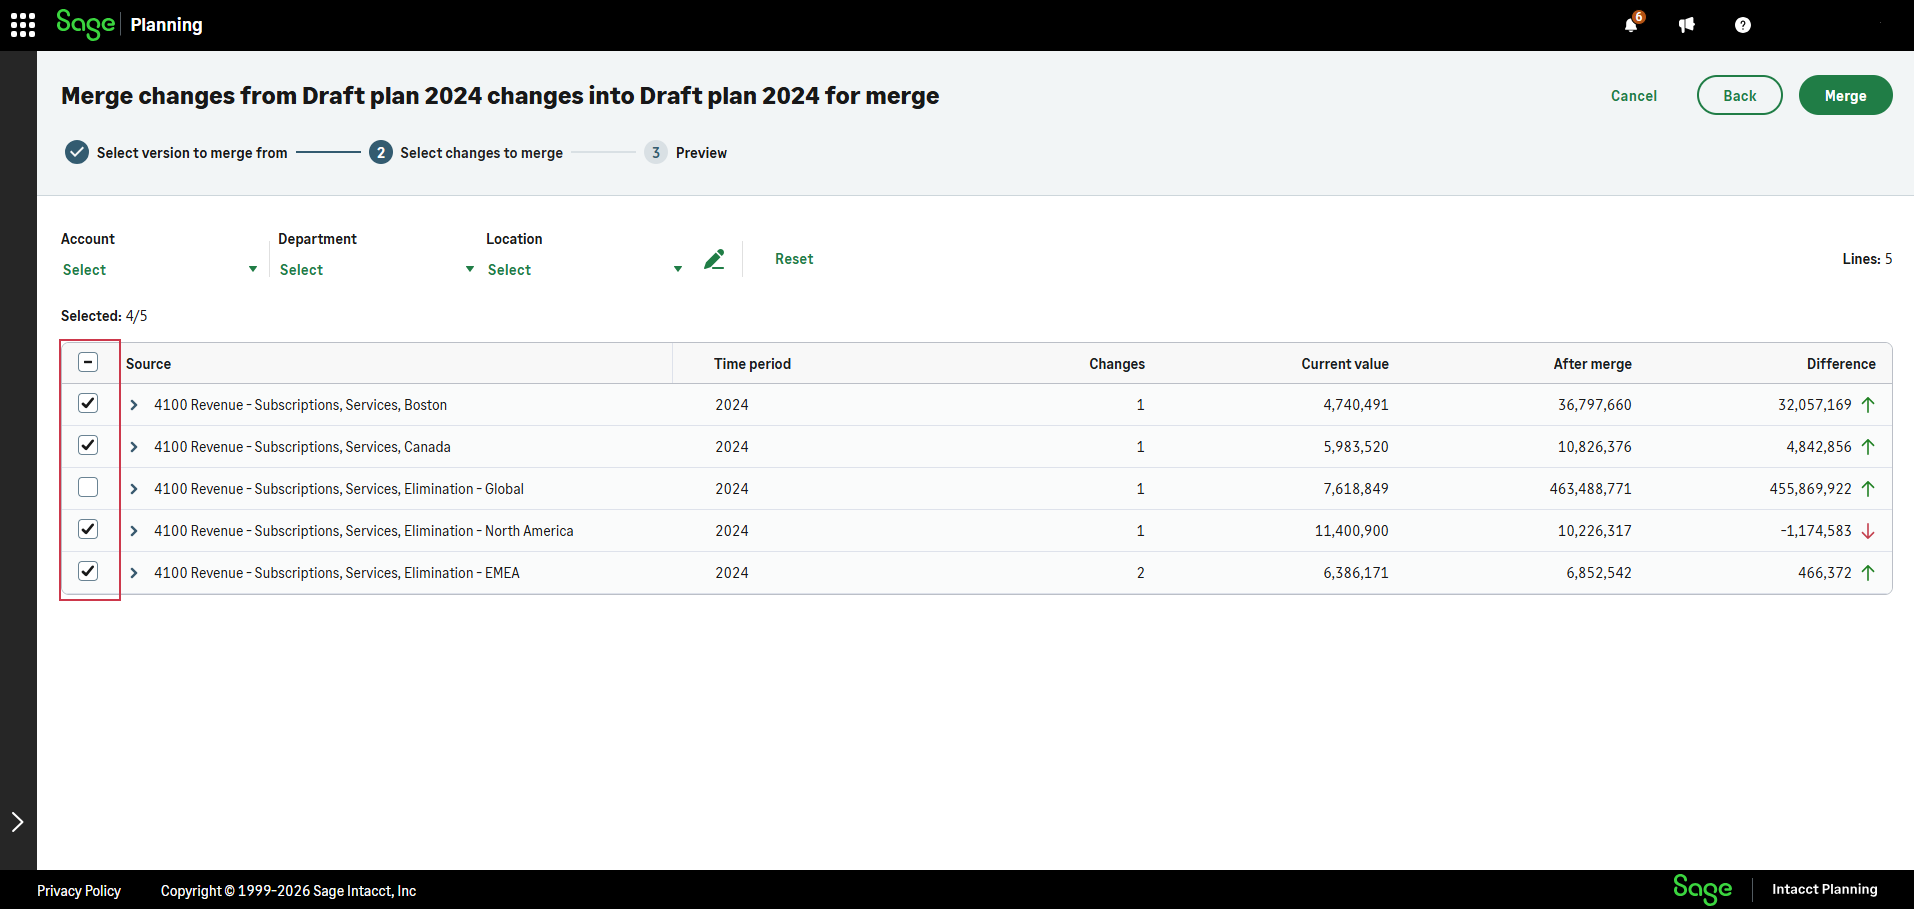The width and height of the screenshot is (1914, 909).
Task: Click the Difference value 455,869,922
Action: (x=1811, y=489)
